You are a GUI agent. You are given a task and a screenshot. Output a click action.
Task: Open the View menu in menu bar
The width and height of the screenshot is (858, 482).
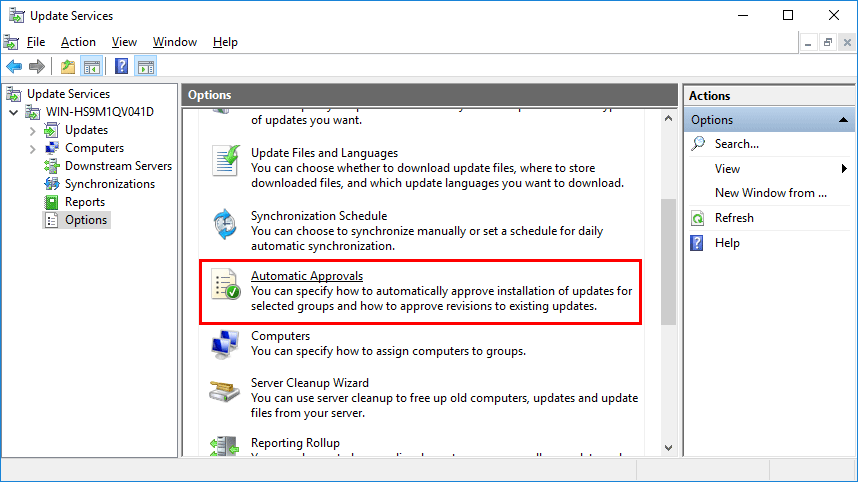coord(124,42)
